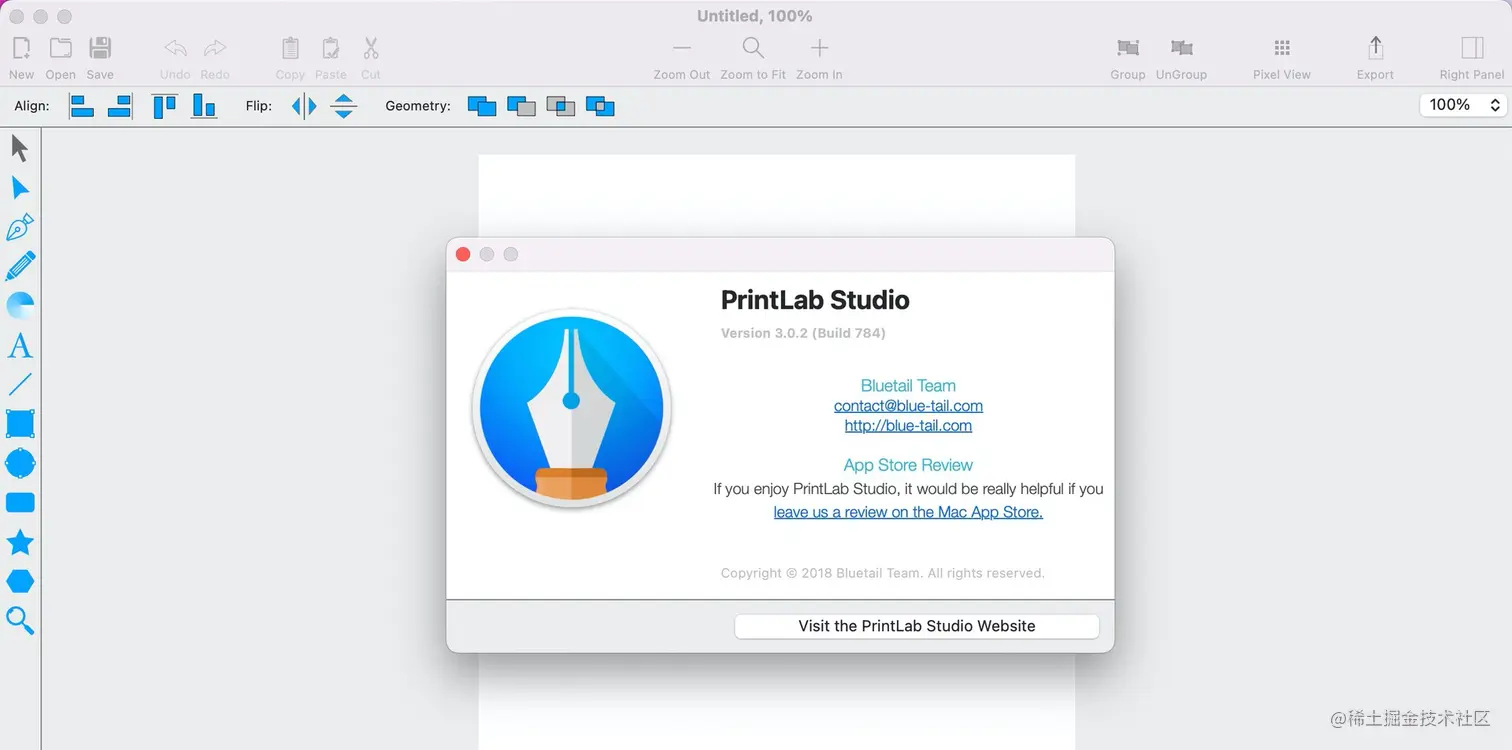The height and width of the screenshot is (750, 1512).
Task: Flip selection vertically
Action: coord(344,106)
